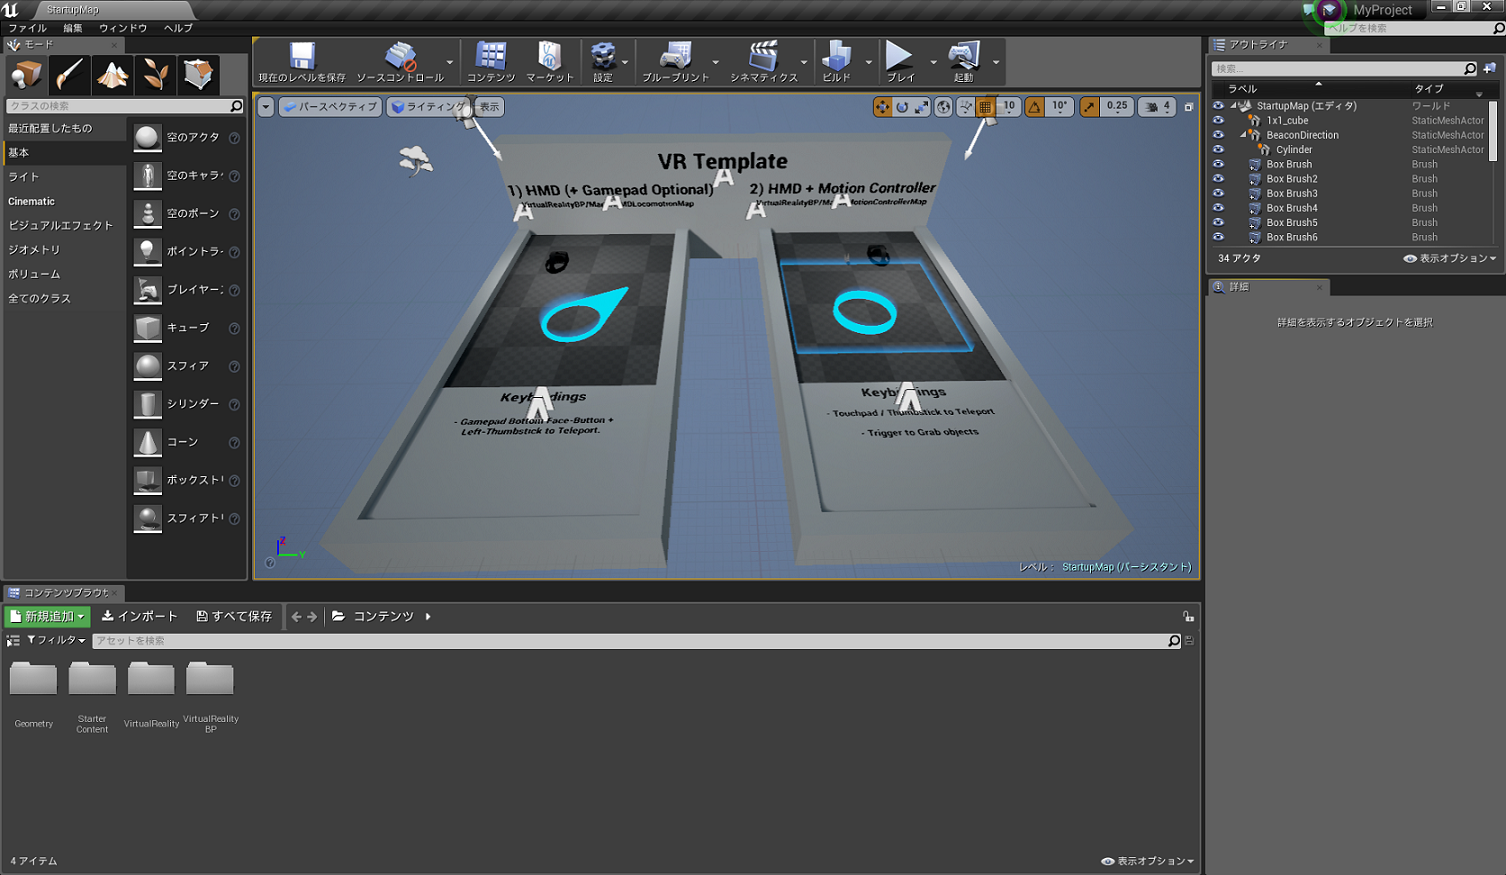1506x875 pixels.
Task: Open Outliner View Options (表示オプション) dropdown
Action: click(x=1450, y=258)
